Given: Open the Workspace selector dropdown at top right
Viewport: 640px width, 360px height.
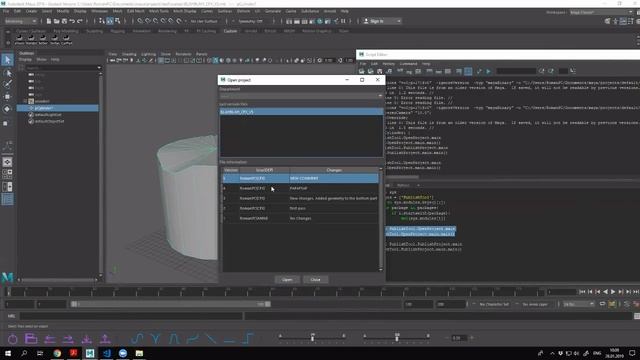Looking at the screenshot, I should [x=600, y=12].
